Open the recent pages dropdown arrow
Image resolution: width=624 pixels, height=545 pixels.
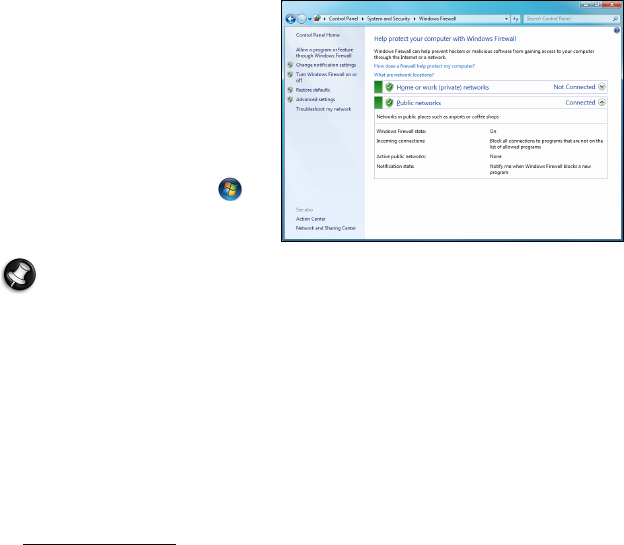[310, 19]
